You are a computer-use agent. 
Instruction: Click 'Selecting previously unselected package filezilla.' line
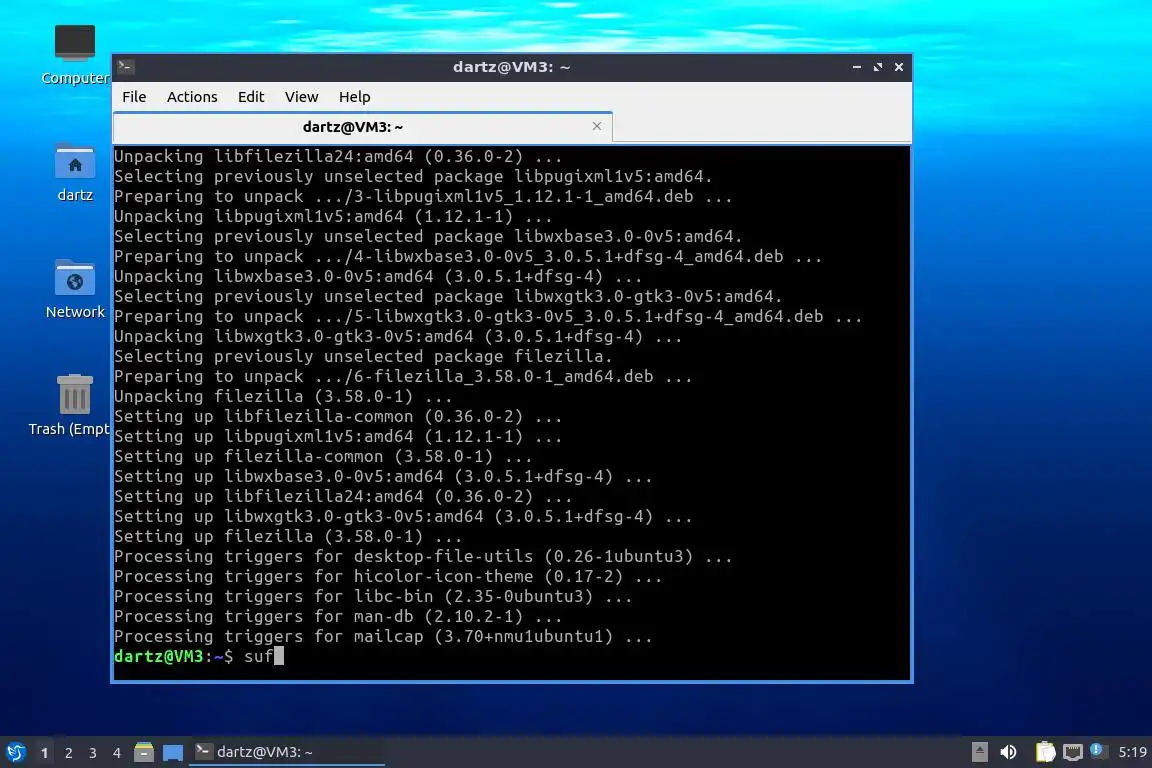pyautogui.click(x=363, y=356)
